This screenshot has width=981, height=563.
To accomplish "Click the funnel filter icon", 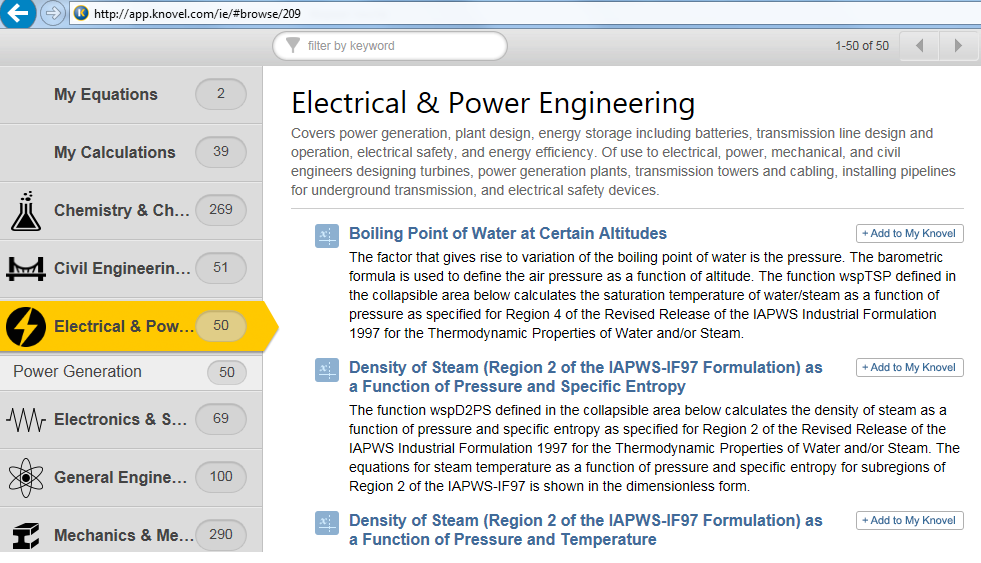I will (x=293, y=46).
